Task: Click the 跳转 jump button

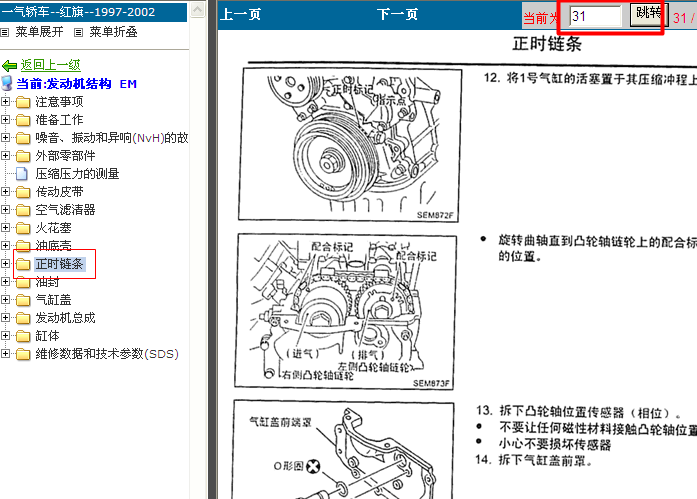Action: [x=647, y=14]
